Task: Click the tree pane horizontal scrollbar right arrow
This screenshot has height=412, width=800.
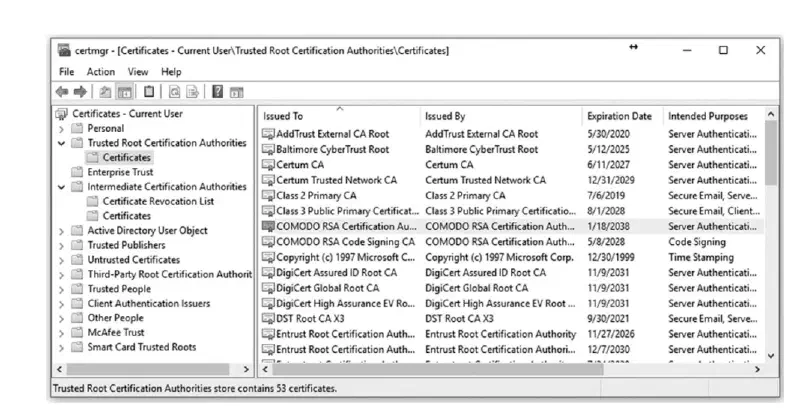Action: [246, 369]
